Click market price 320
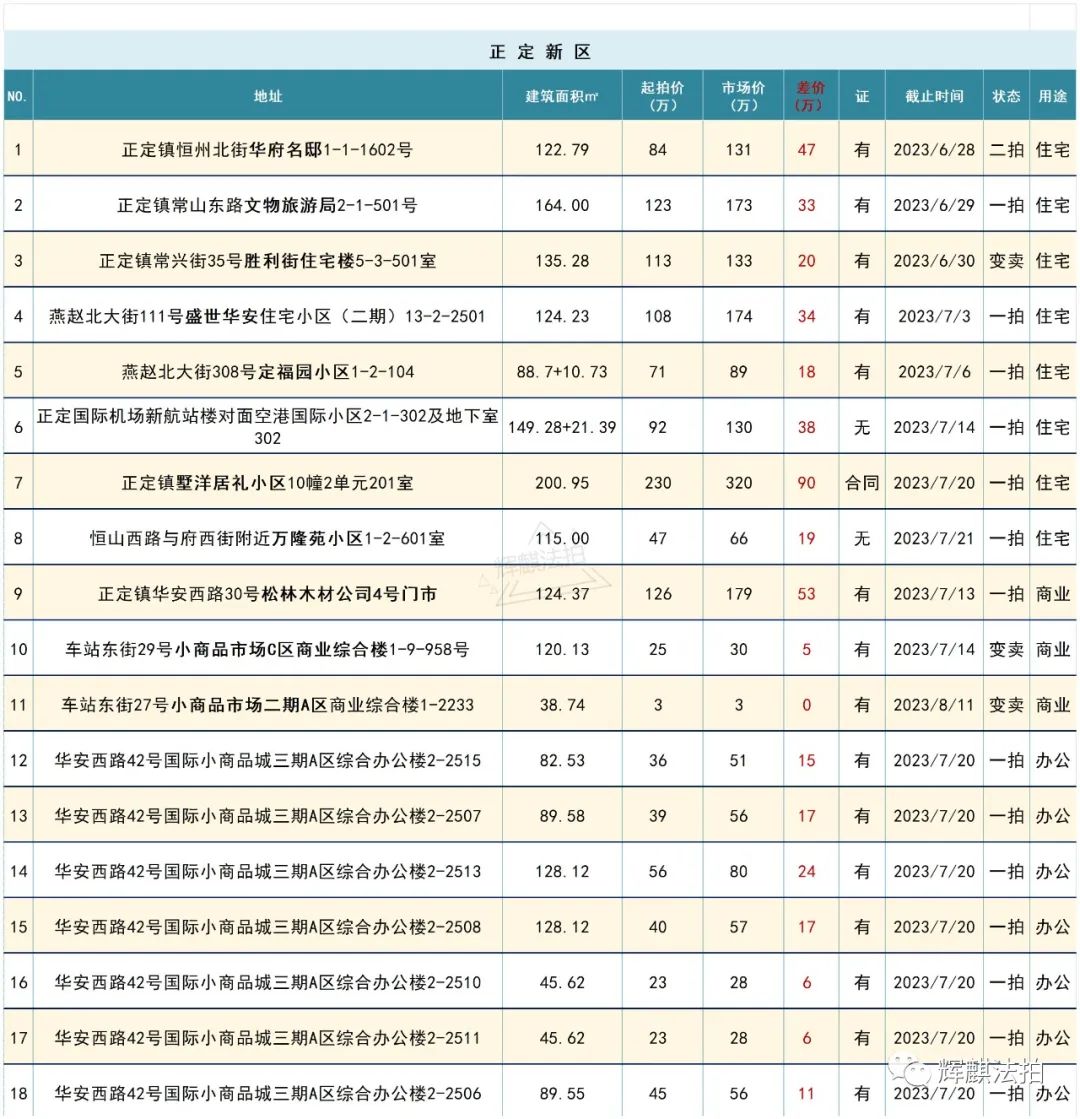This screenshot has height=1119, width=1080. point(738,483)
